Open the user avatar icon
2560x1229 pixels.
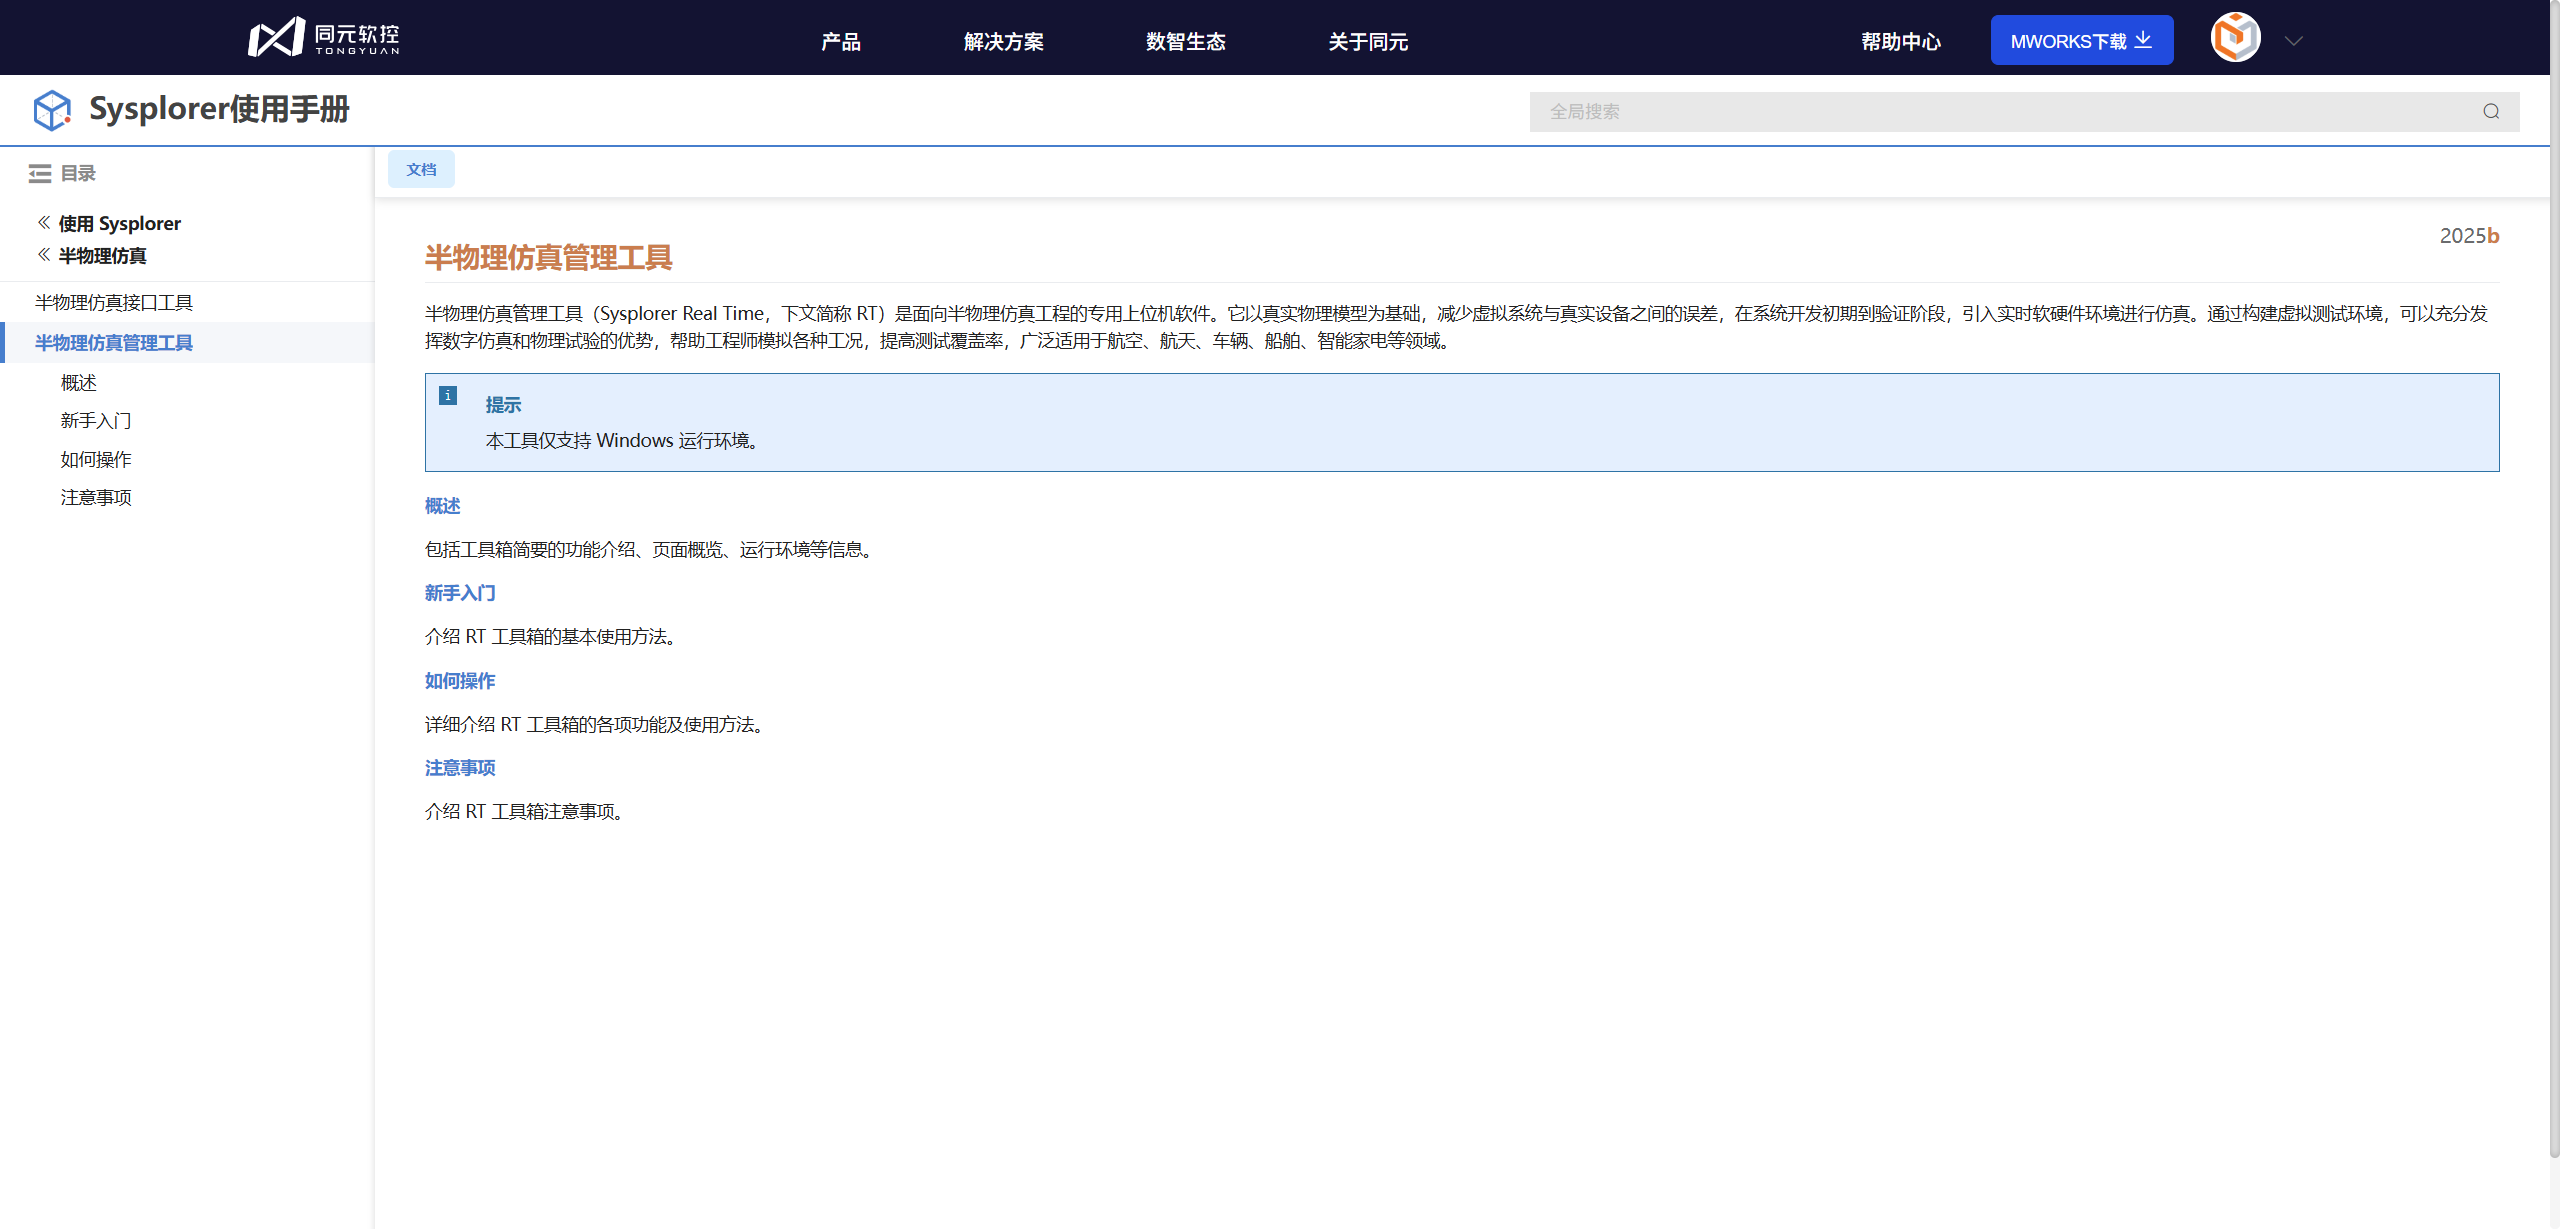[2235, 38]
